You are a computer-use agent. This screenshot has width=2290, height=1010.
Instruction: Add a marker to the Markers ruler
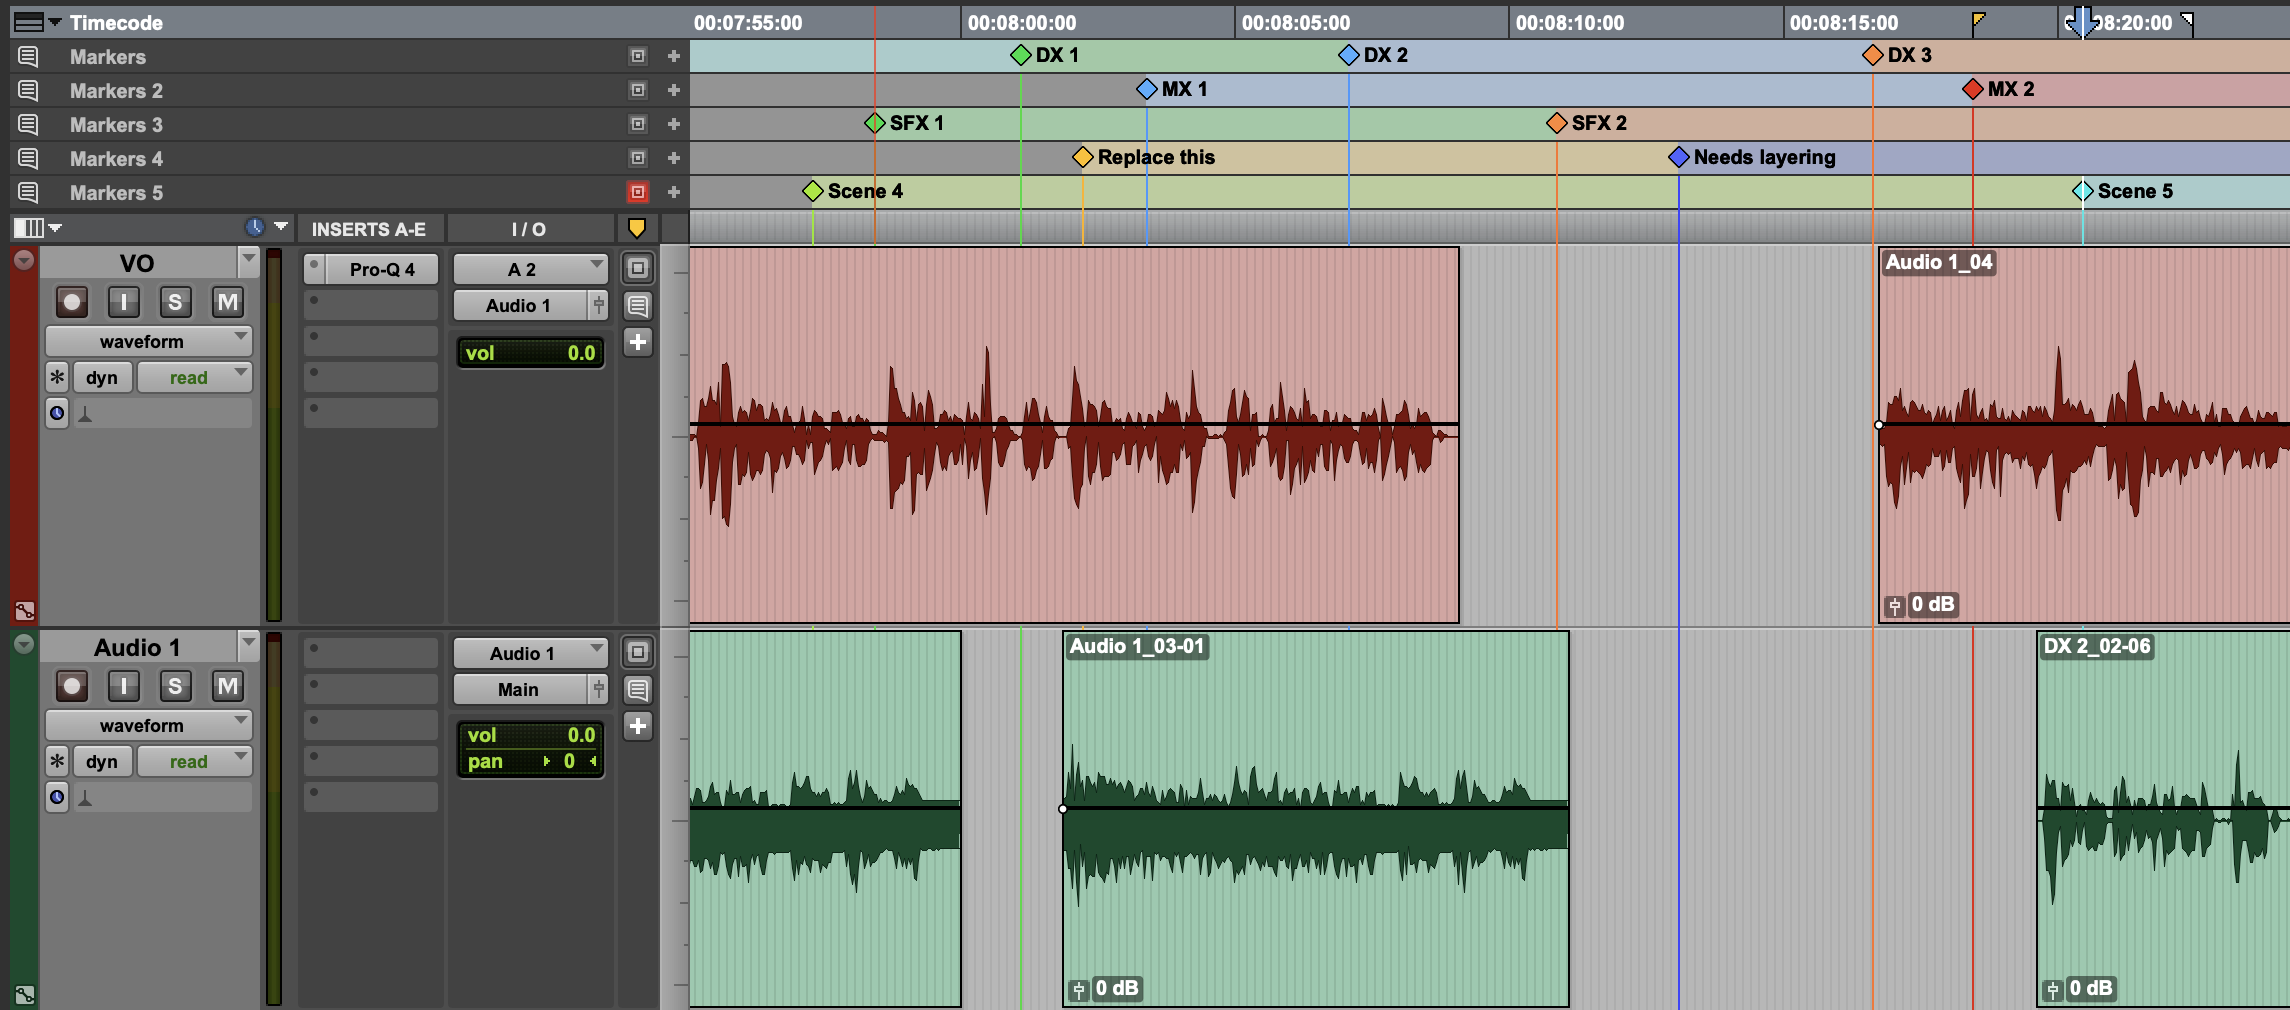(x=674, y=57)
